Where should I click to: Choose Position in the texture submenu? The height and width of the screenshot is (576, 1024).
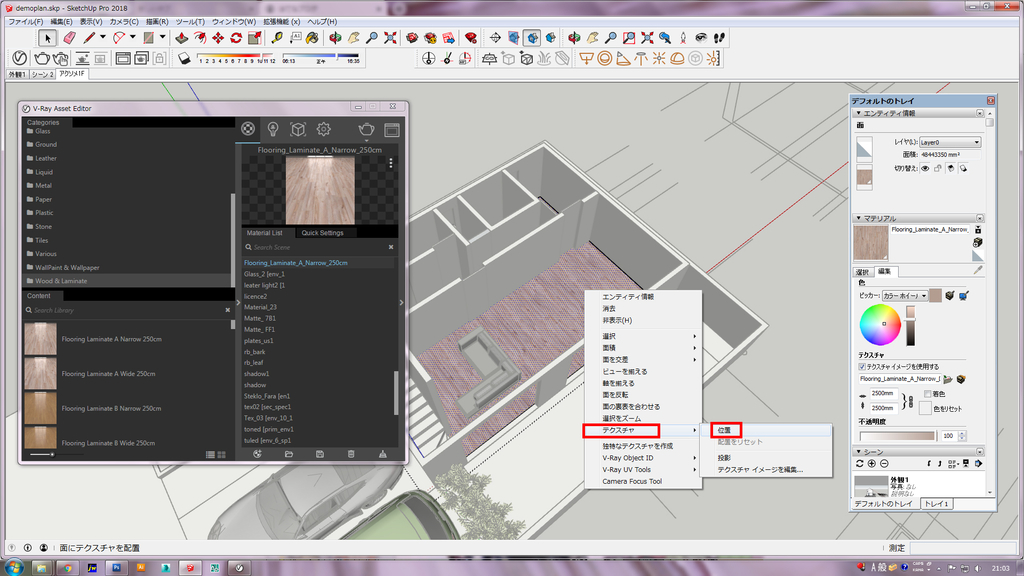pos(725,430)
